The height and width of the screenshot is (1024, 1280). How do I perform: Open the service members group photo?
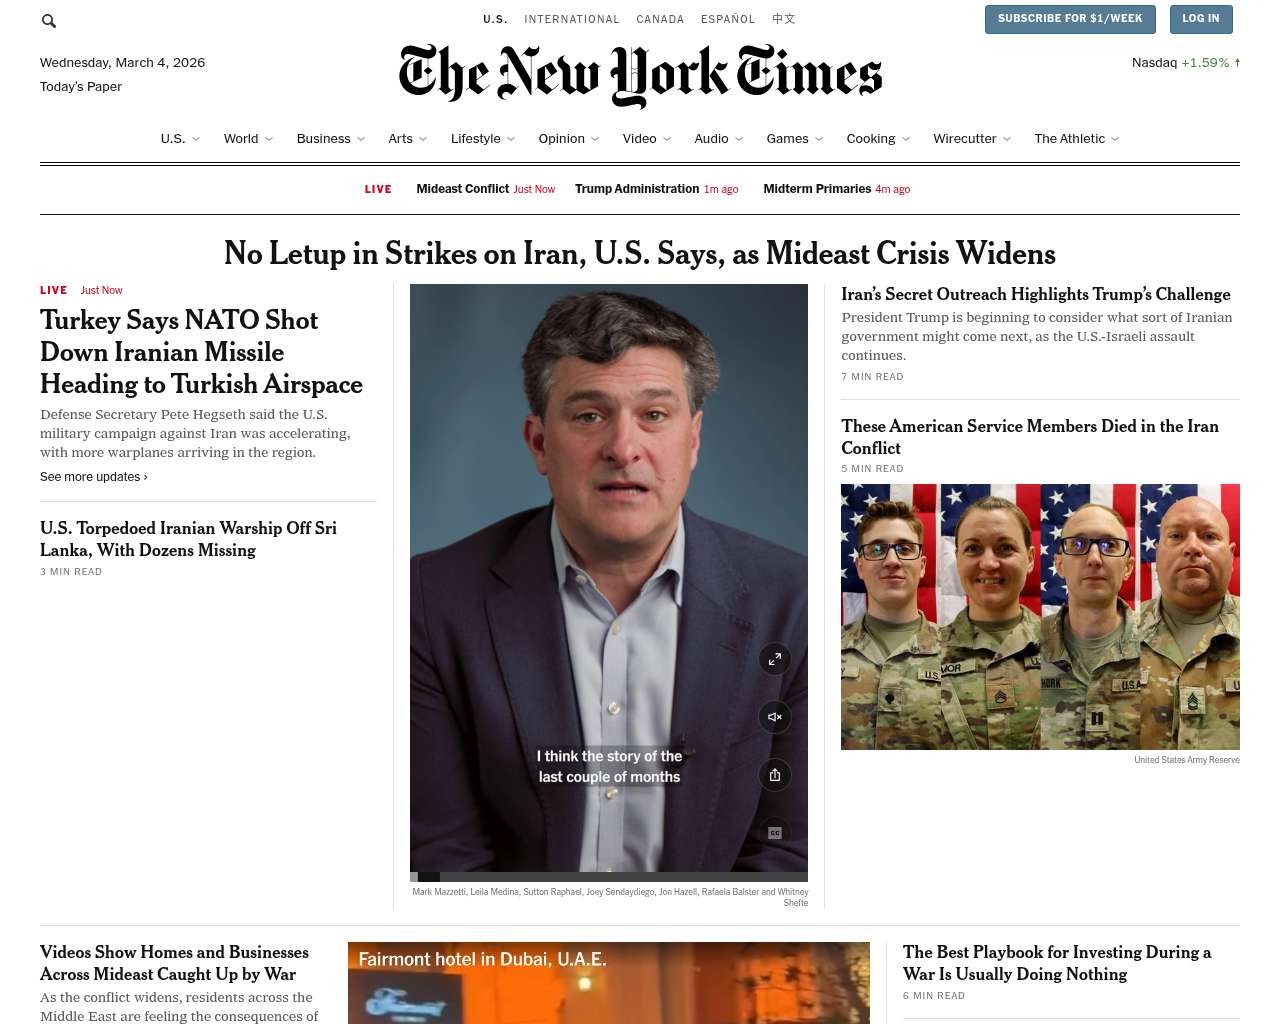pos(1040,617)
